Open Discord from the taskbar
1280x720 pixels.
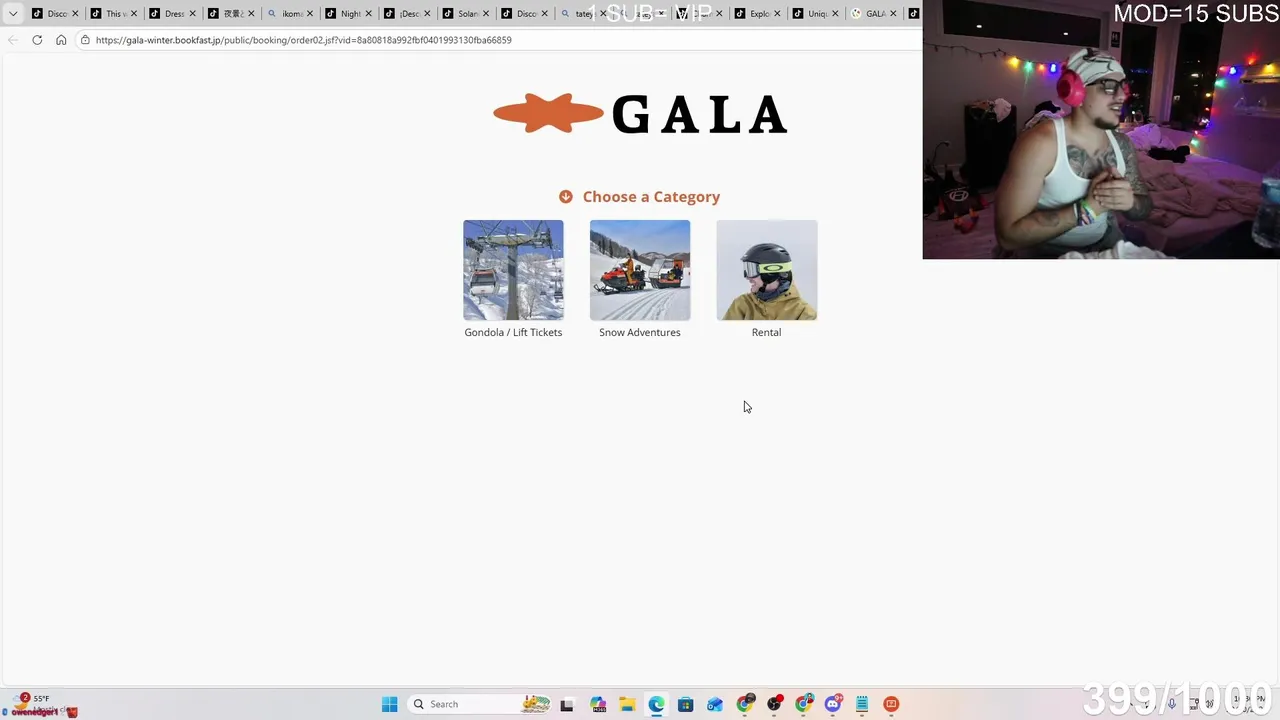coord(833,704)
